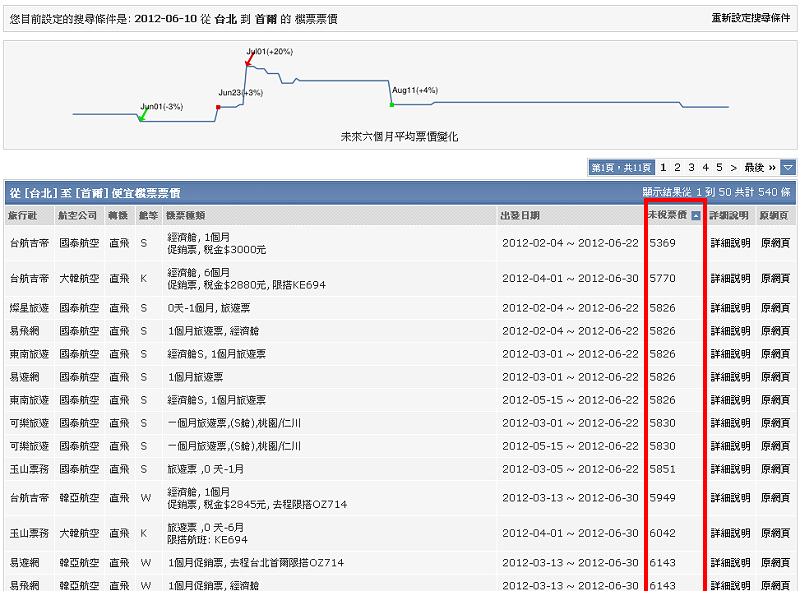The height and width of the screenshot is (591, 800).
Task: Open 詳細說明 for 易飛網 國泰航空 5826 row
Action: click(x=731, y=331)
